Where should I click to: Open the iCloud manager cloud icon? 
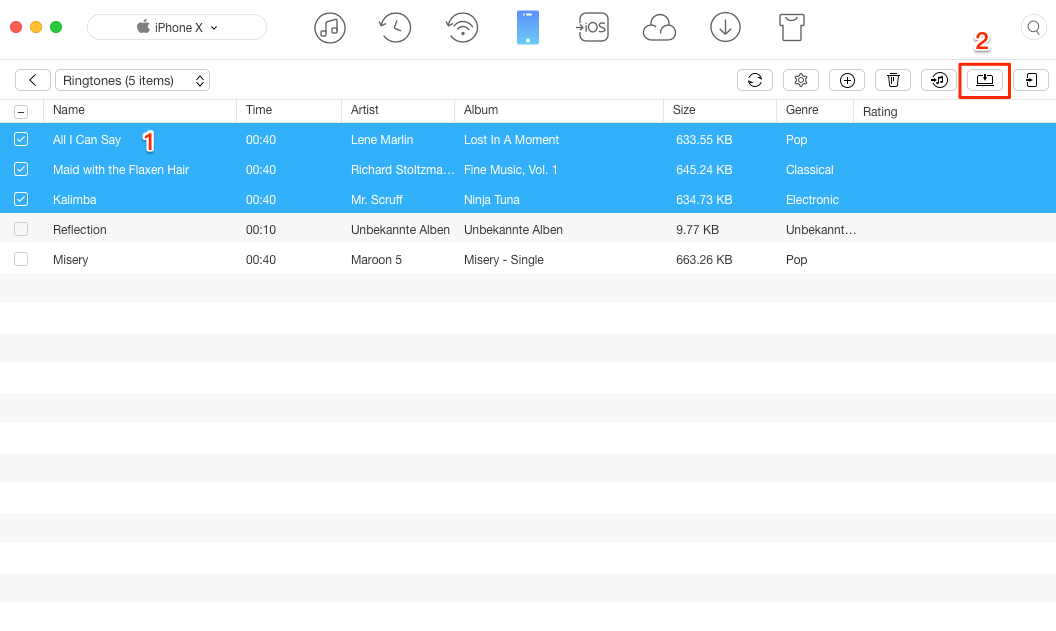pyautogui.click(x=659, y=28)
